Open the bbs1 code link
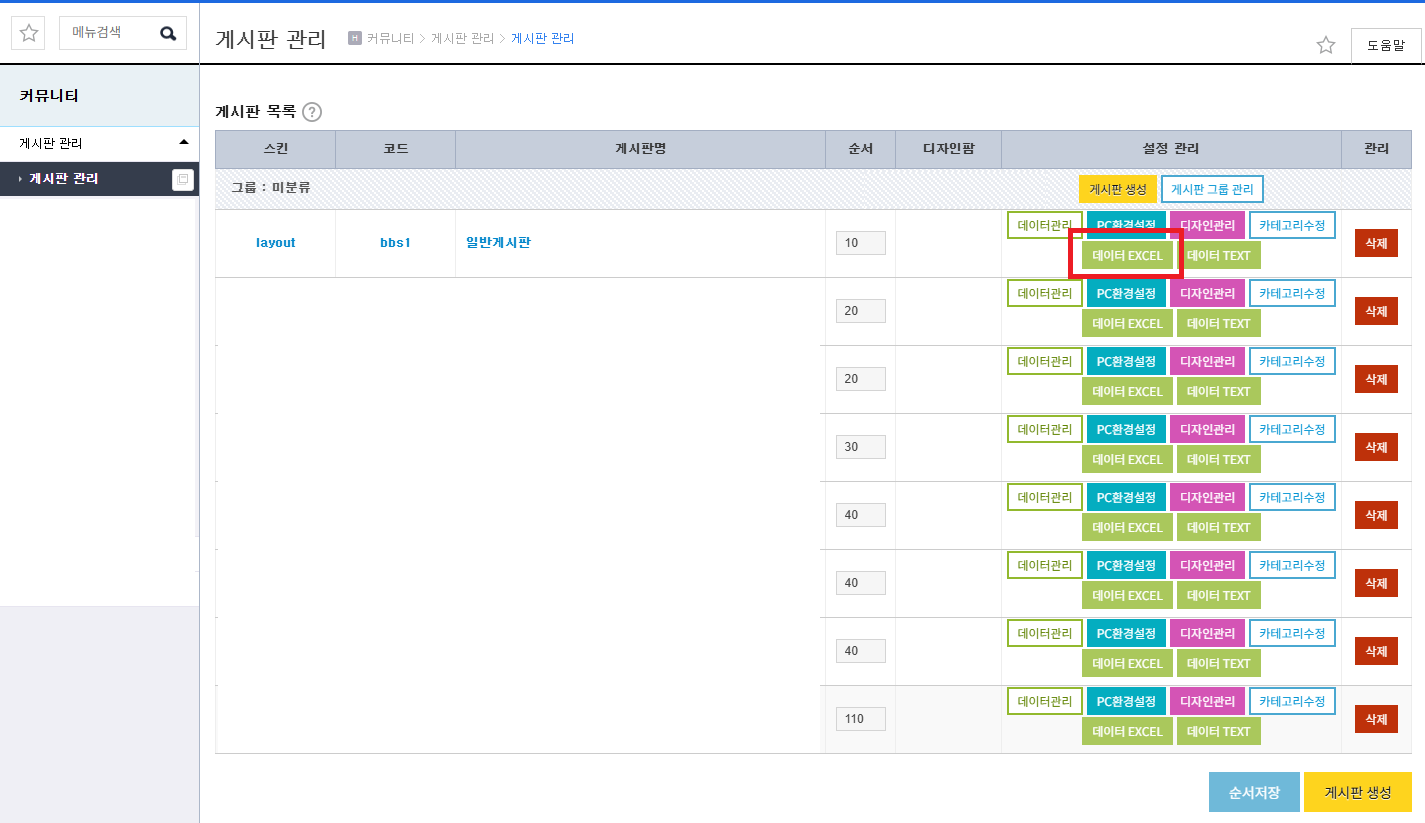This screenshot has width=1425, height=823. 395,243
